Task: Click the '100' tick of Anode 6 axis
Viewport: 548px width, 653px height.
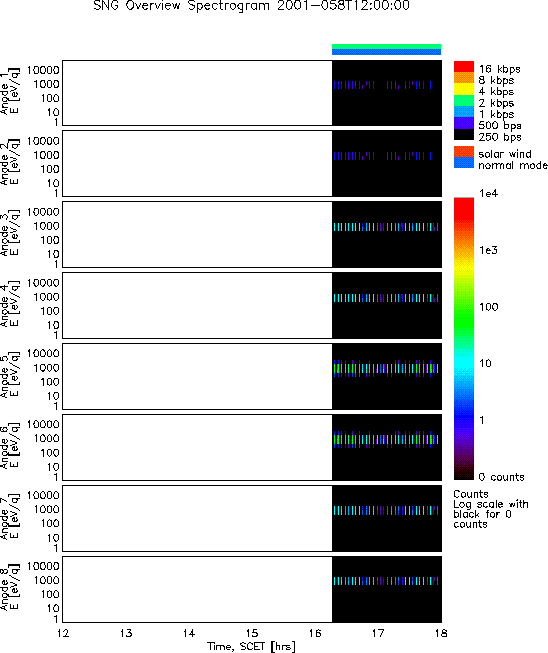Action: [50, 453]
